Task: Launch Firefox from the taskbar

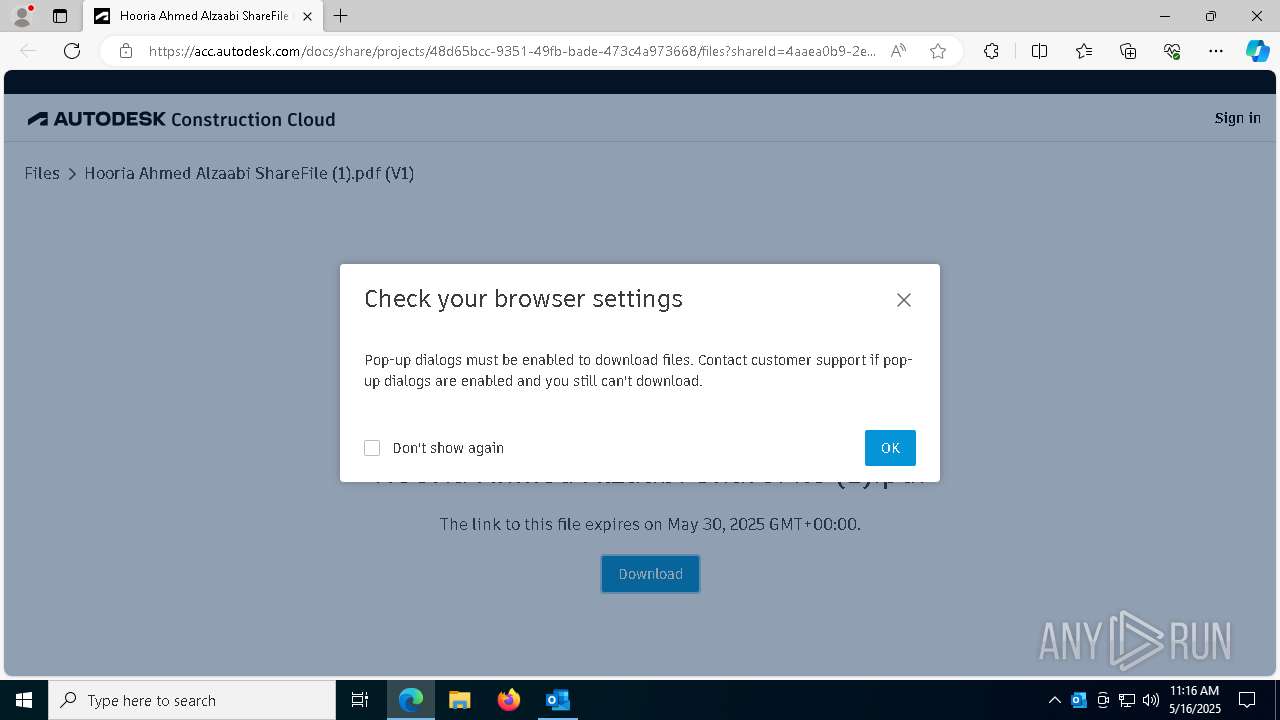Action: click(508, 700)
